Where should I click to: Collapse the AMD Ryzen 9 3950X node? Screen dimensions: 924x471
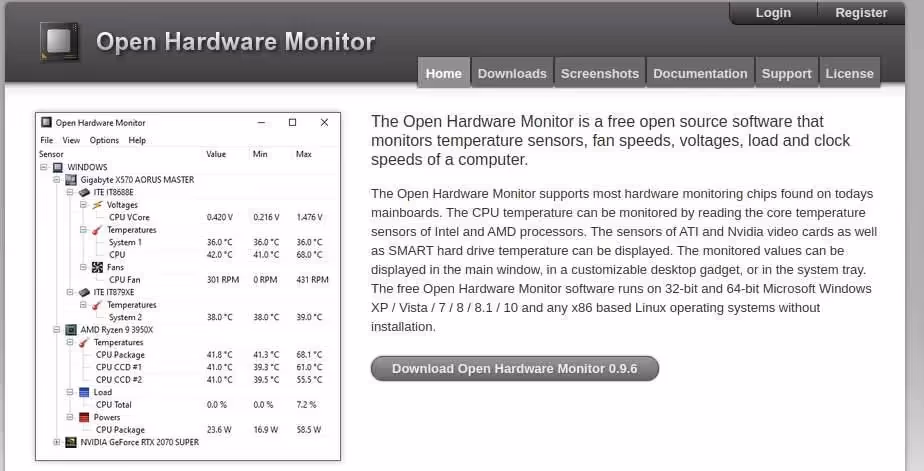57,330
